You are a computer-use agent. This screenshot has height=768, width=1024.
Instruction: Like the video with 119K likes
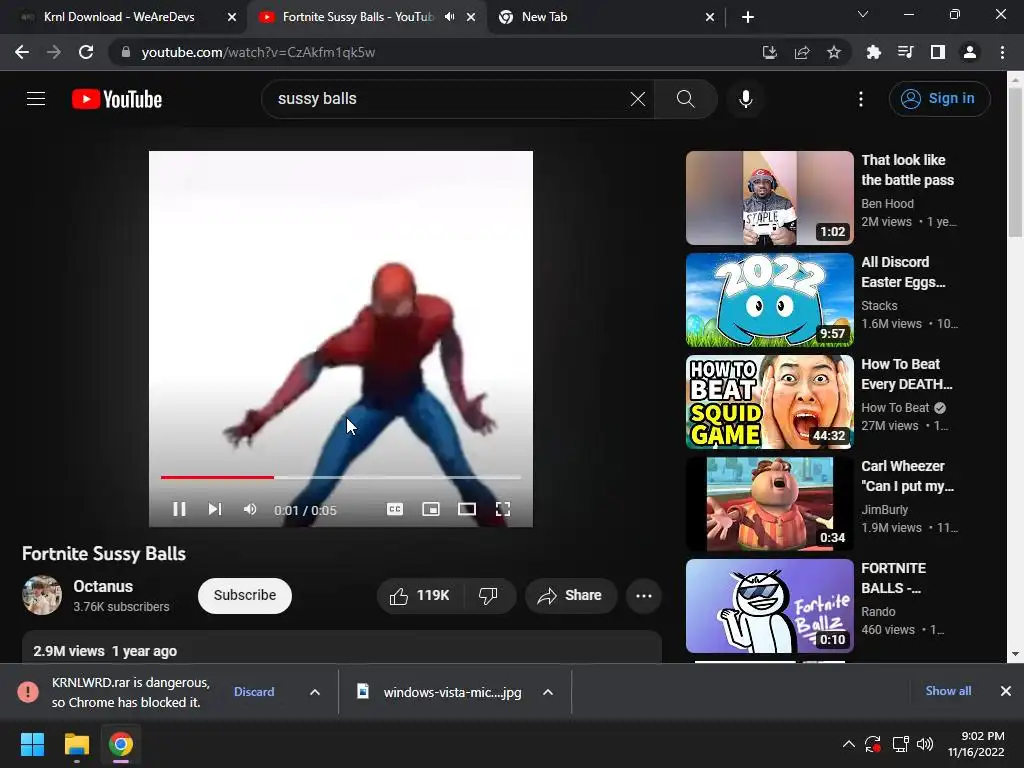[419, 596]
